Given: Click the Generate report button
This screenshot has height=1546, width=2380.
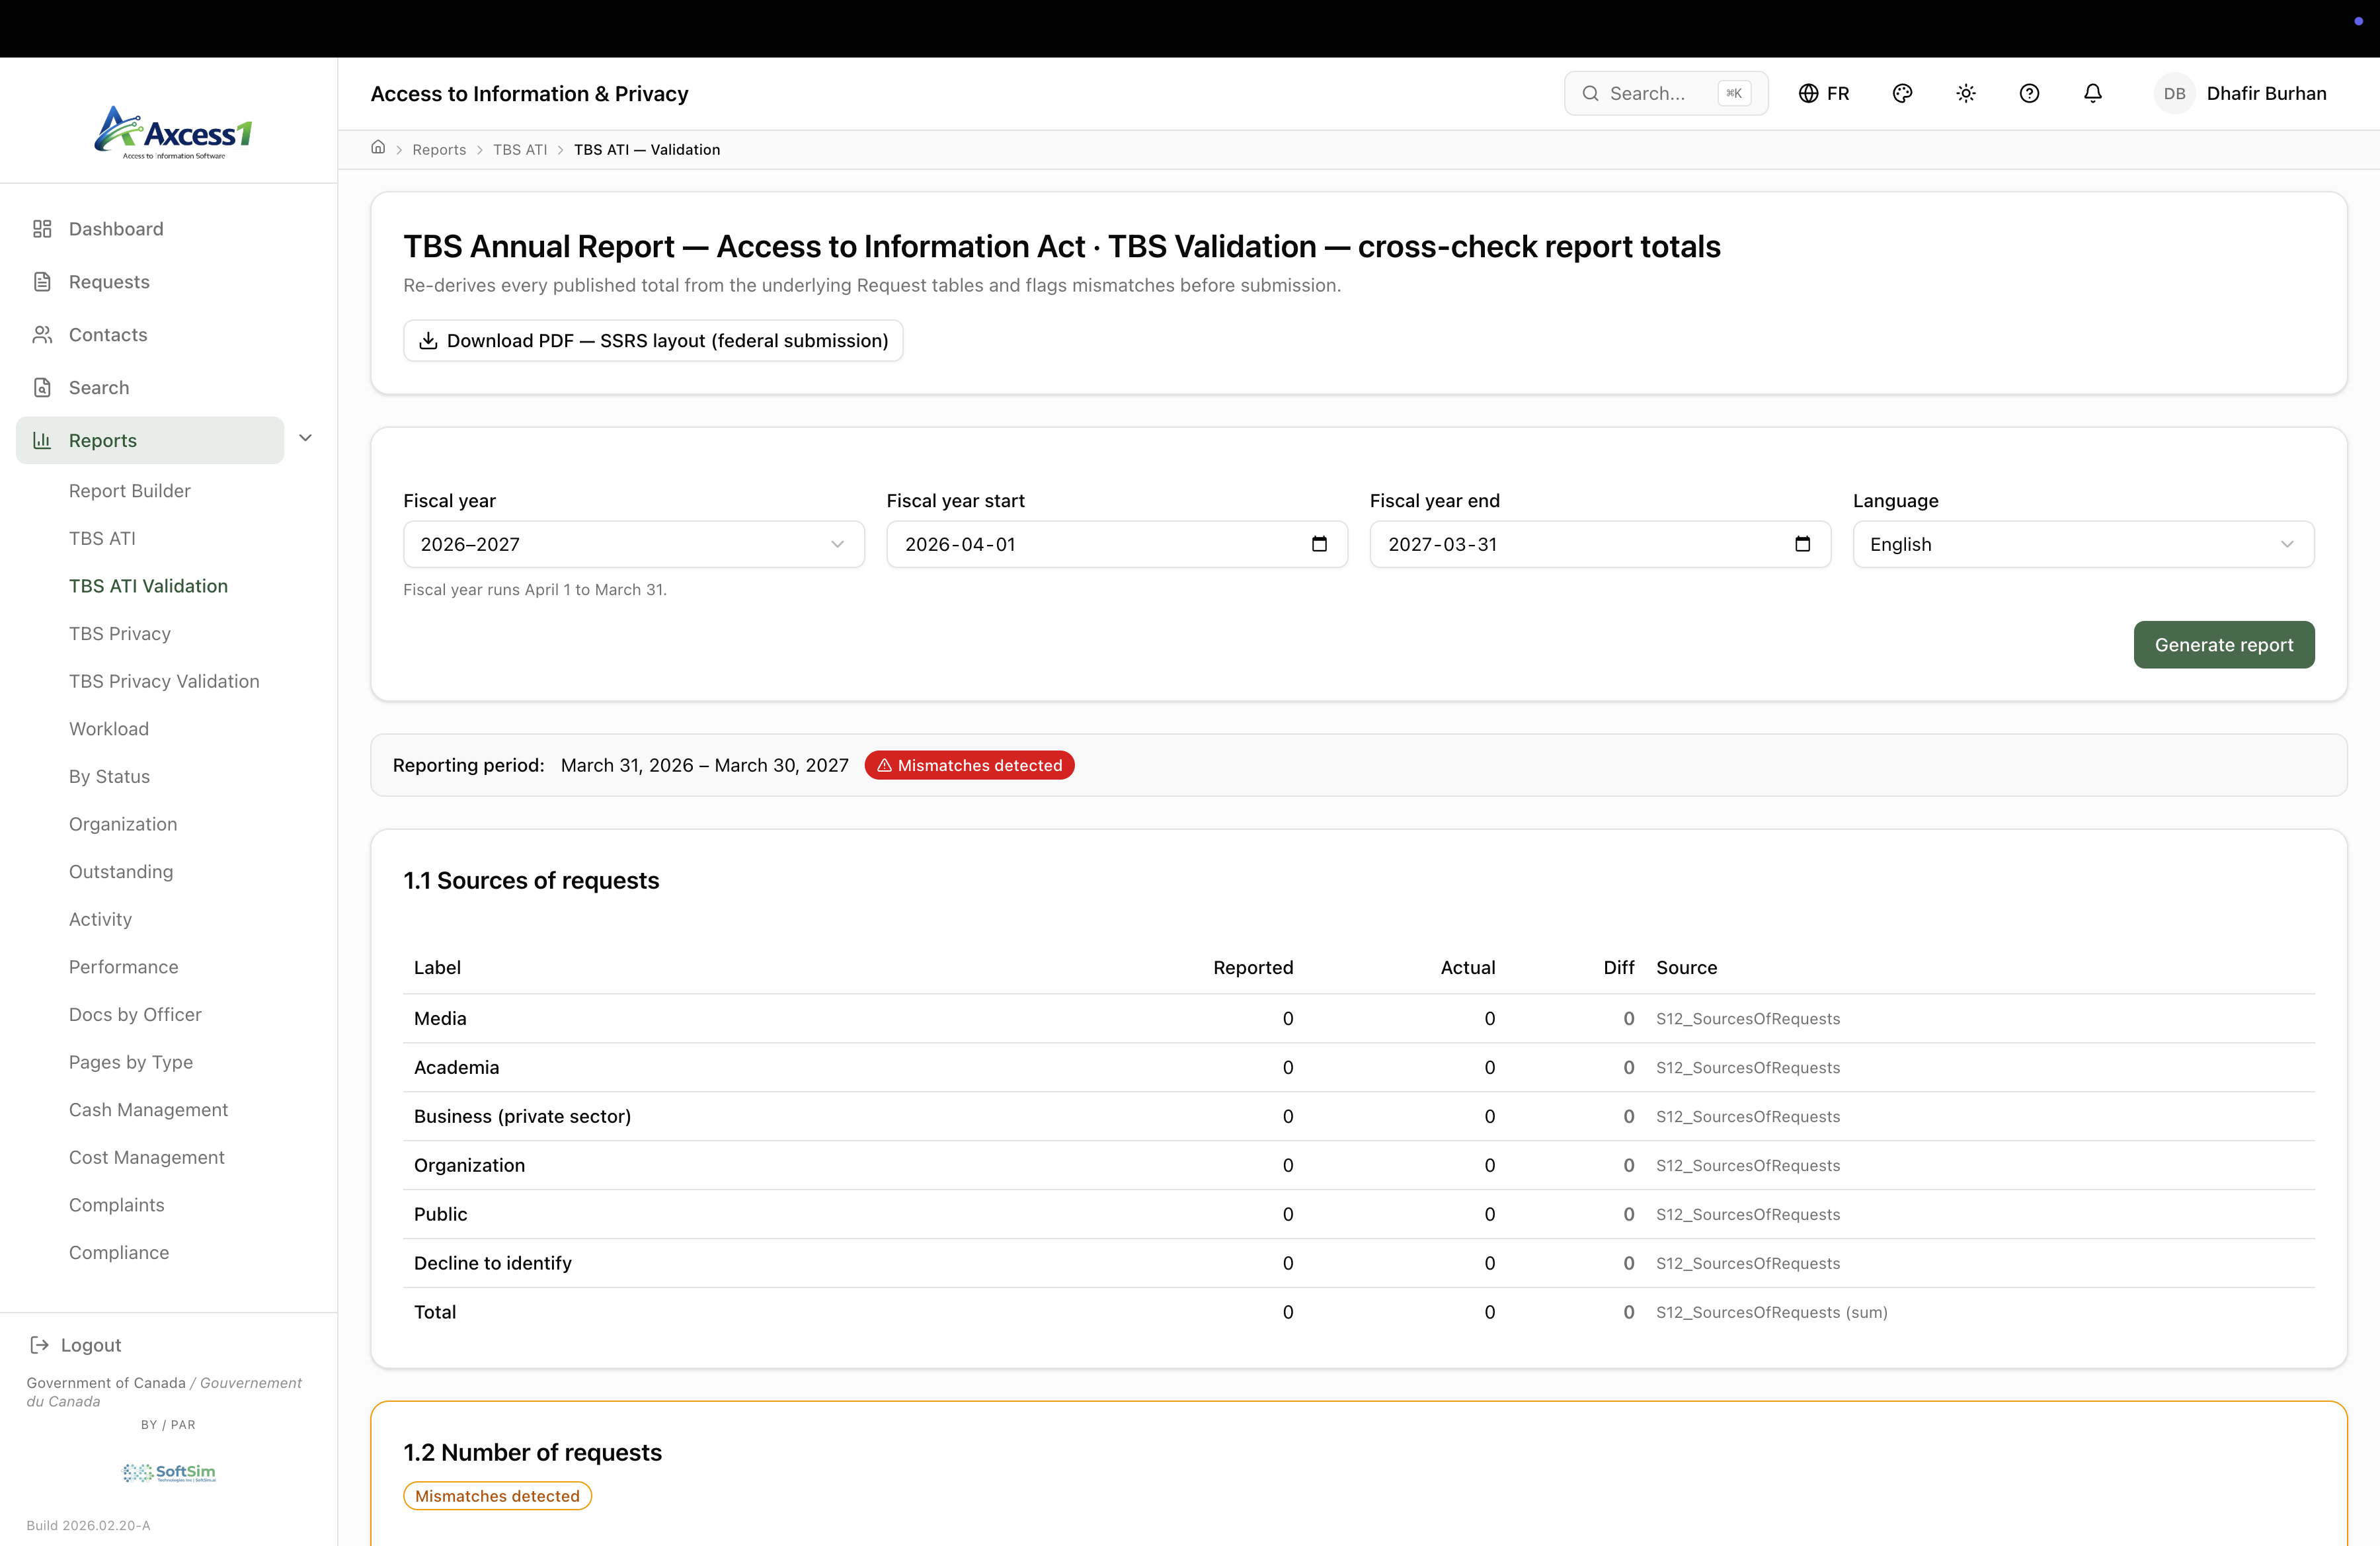Looking at the screenshot, I should (2223, 645).
